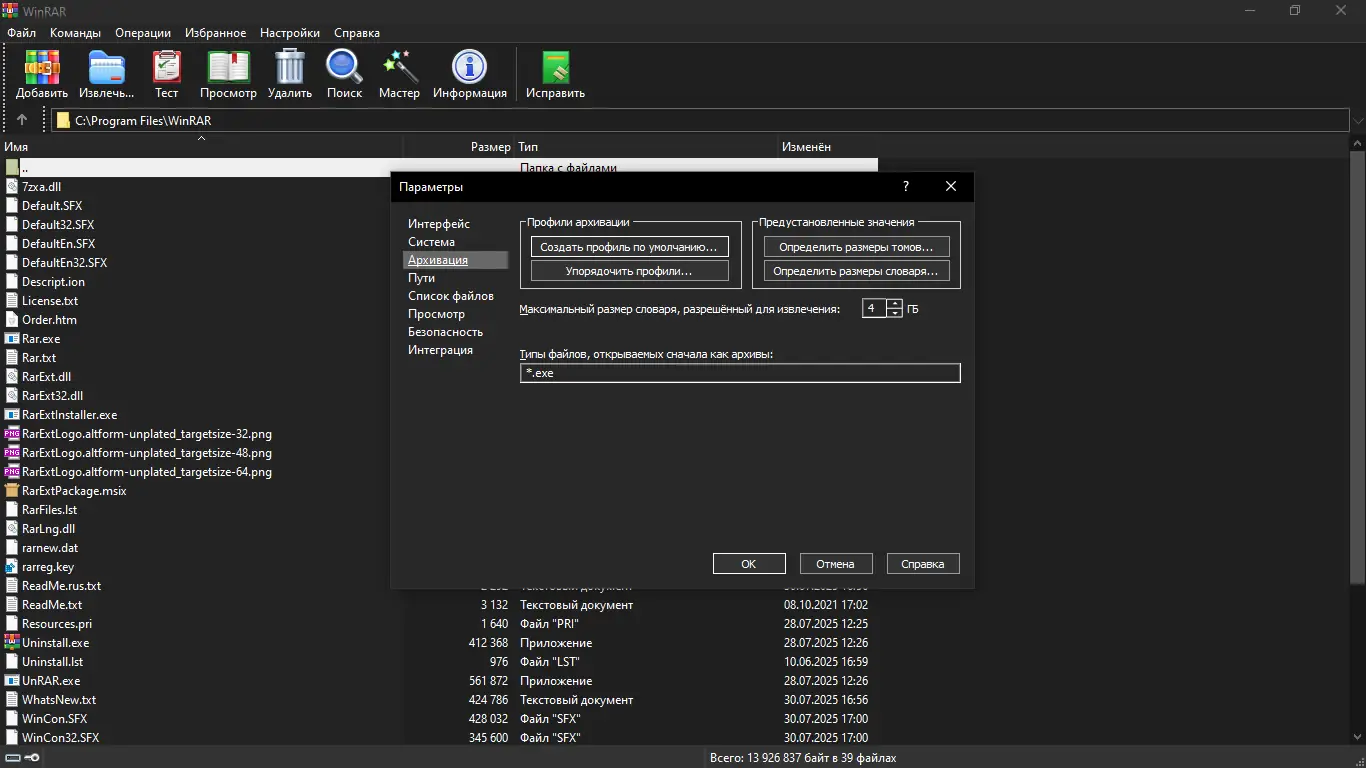Open the Команды menu

(75, 33)
